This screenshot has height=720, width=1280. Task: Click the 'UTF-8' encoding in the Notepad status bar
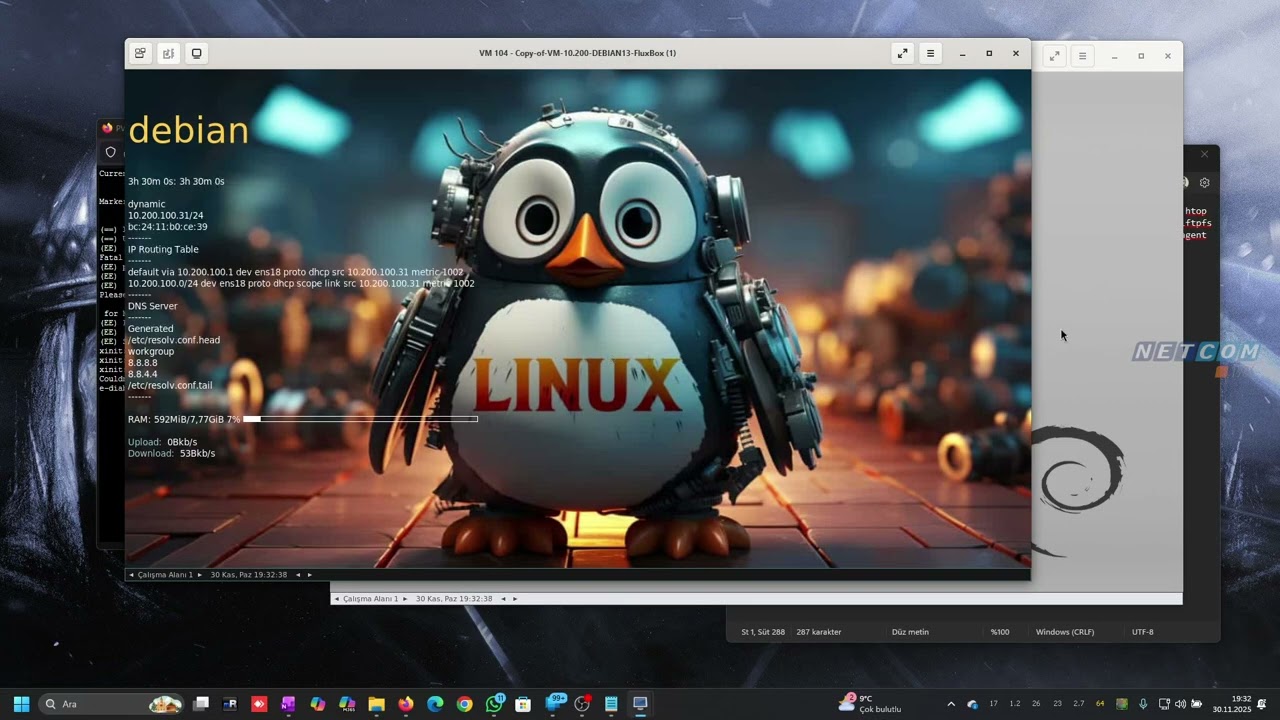click(1143, 632)
